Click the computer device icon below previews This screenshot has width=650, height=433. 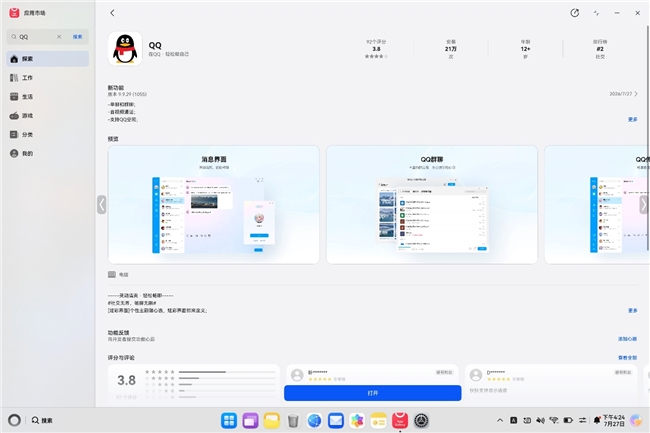point(112,274)
